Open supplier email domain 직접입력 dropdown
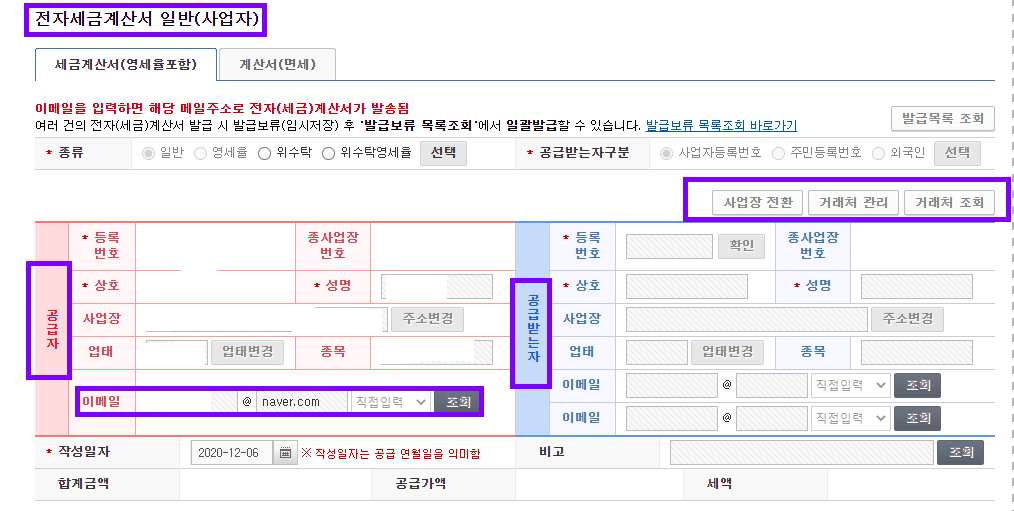 point(391,402)
